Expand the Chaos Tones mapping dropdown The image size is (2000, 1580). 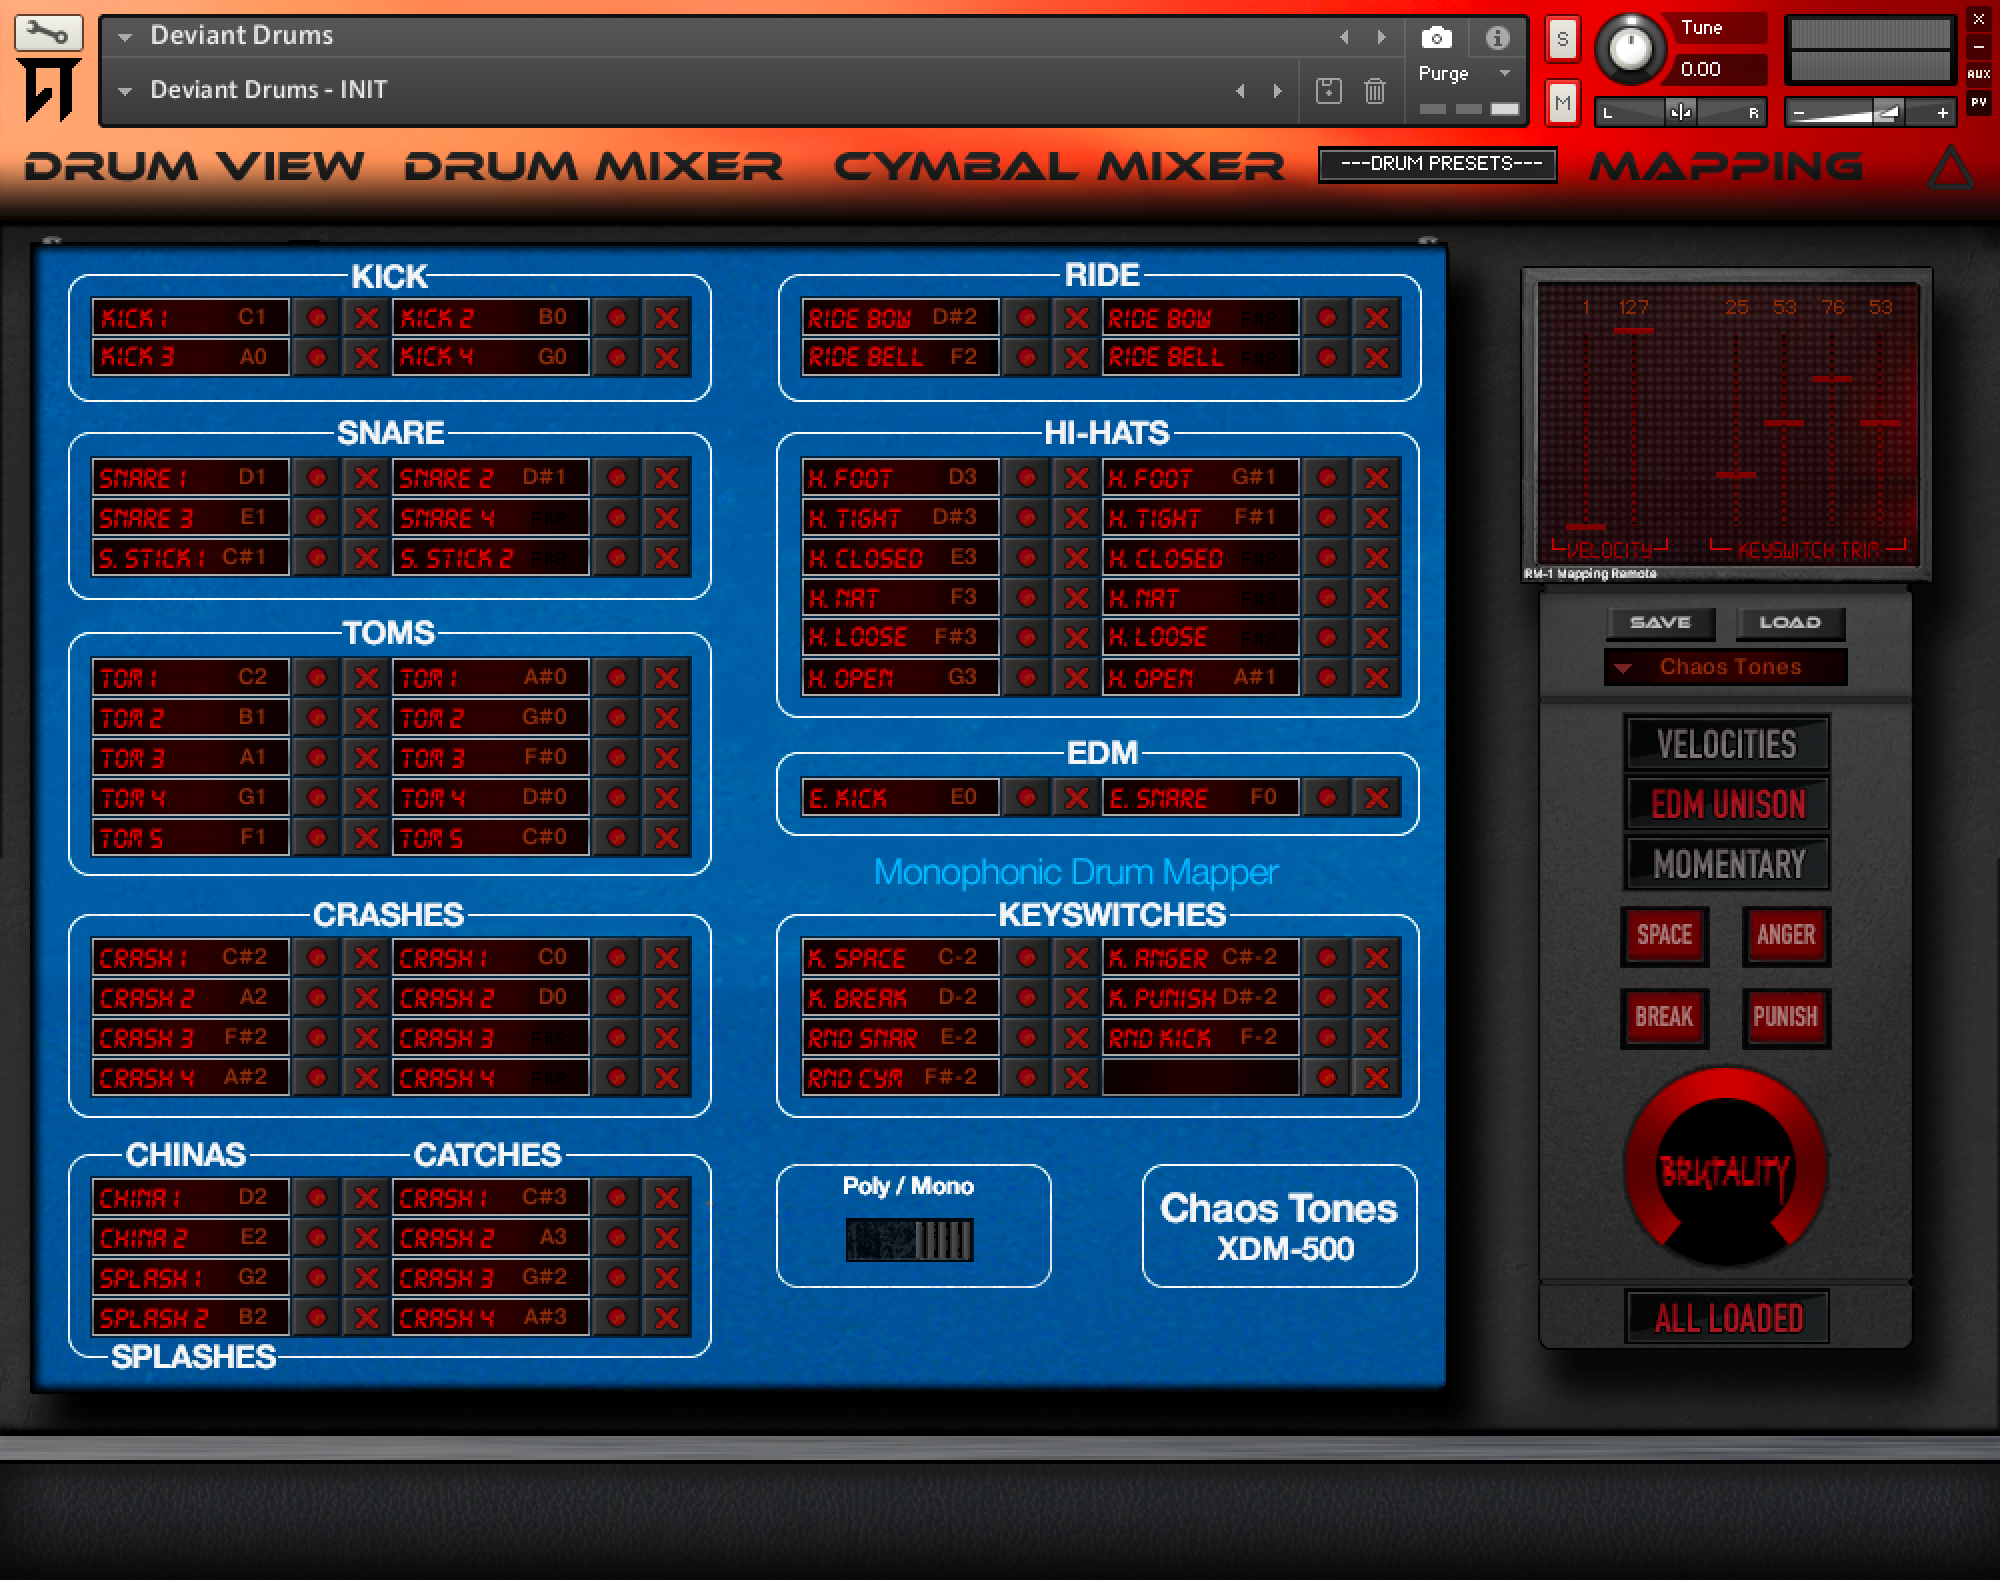point(1725,667)
